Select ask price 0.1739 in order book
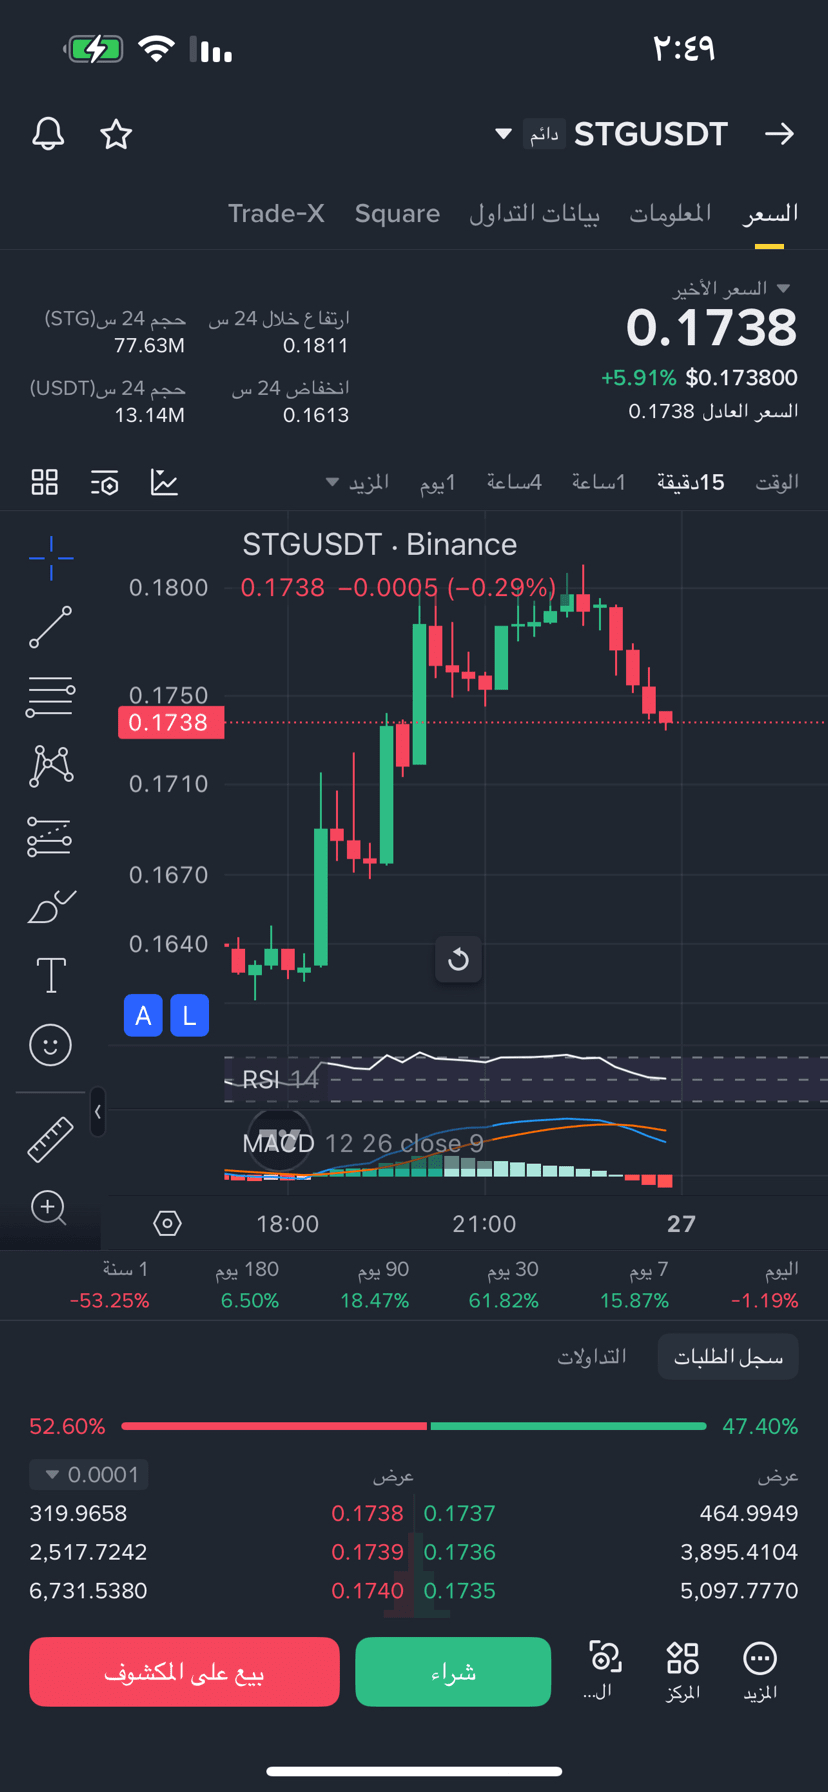This screenshot has height=1792, width=828. tap(367, 1552)
